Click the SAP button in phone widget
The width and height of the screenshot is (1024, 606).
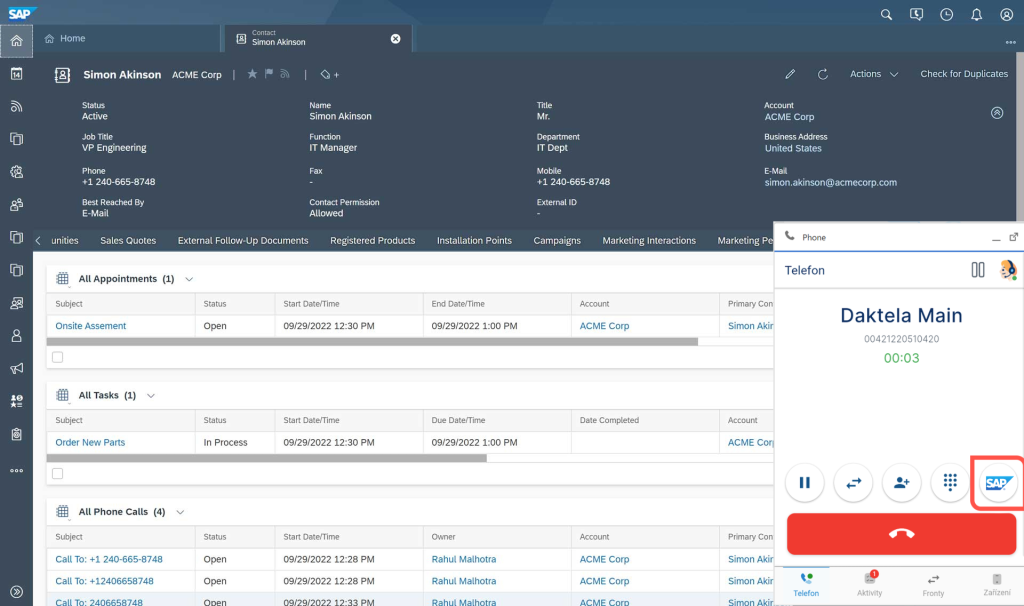(x=998, y=483)
